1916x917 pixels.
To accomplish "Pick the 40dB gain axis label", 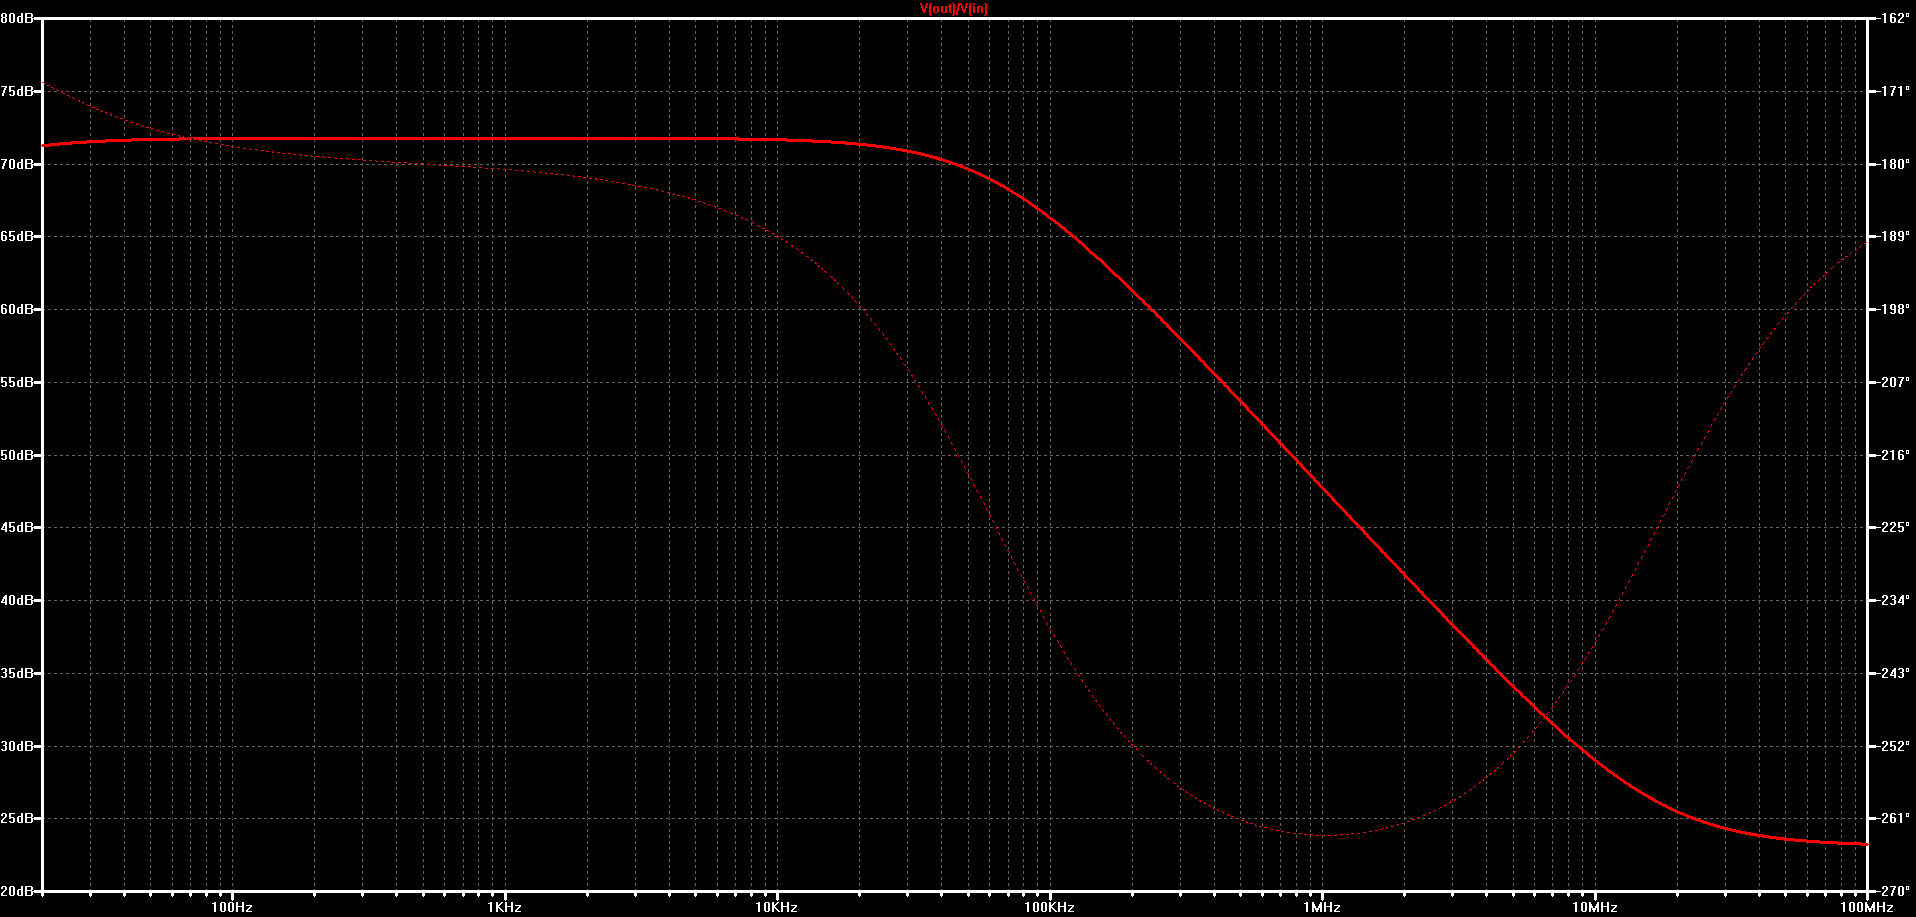I will (x=16, y=600).
